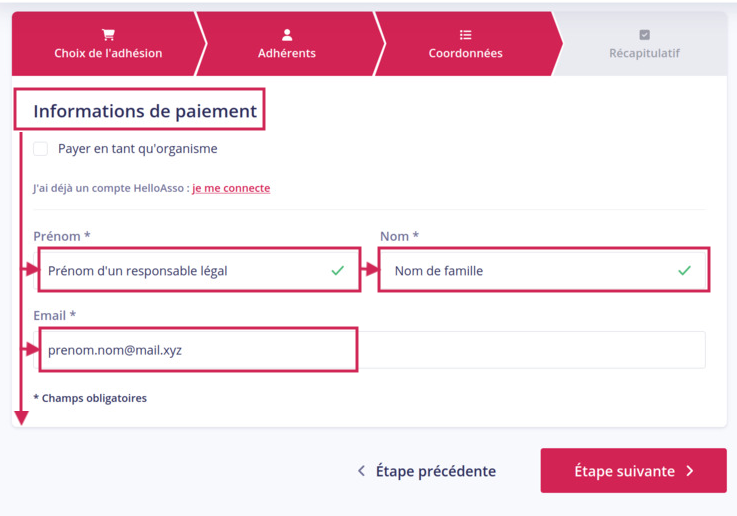Select the Coordonnées step label

(x=465, y=53)
